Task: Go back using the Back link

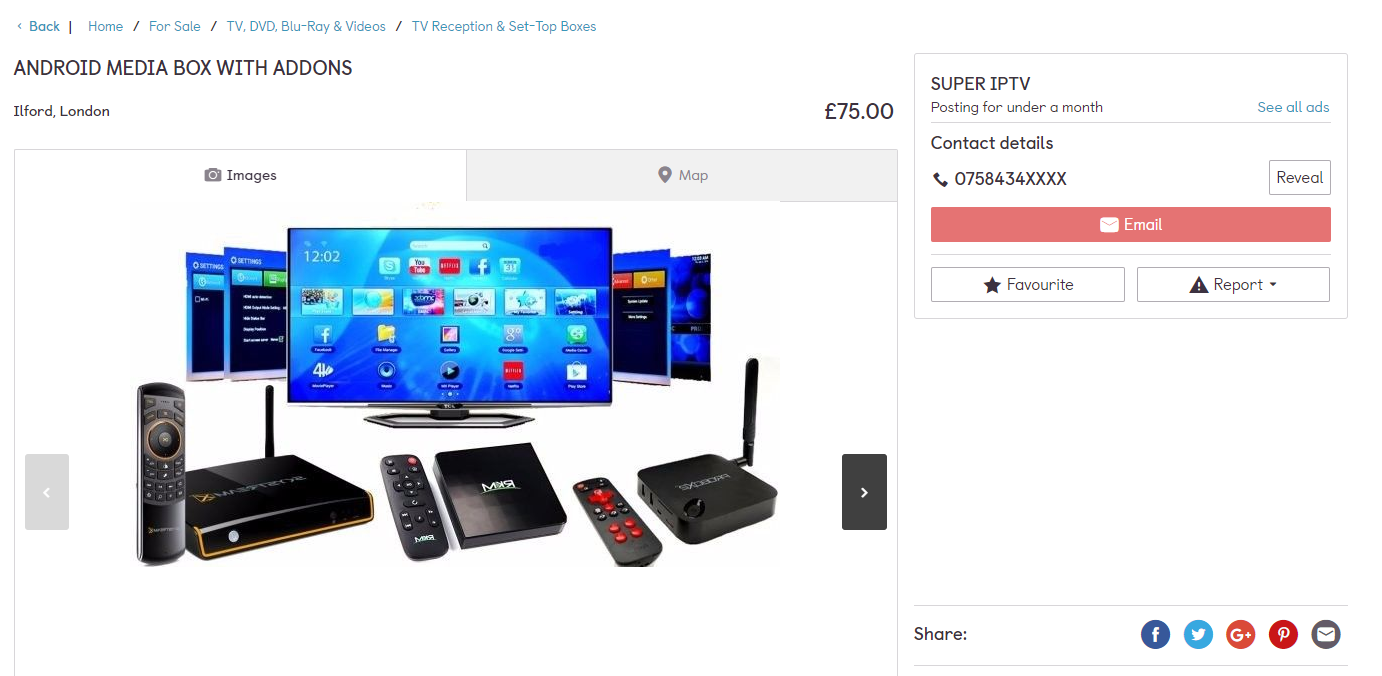Action: [38, 26]
